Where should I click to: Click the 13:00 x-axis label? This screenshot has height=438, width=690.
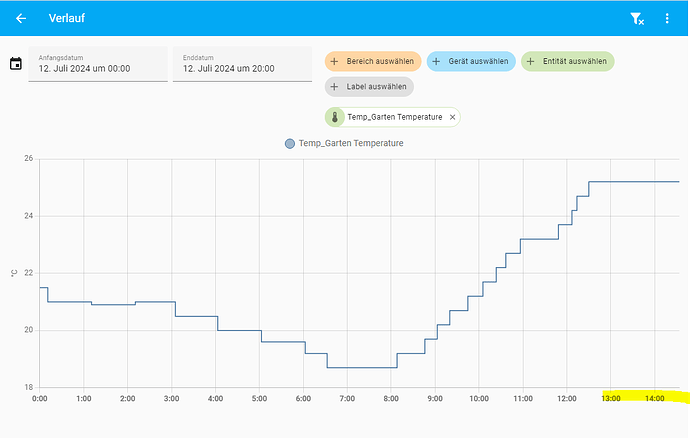[x=611, y=399]
